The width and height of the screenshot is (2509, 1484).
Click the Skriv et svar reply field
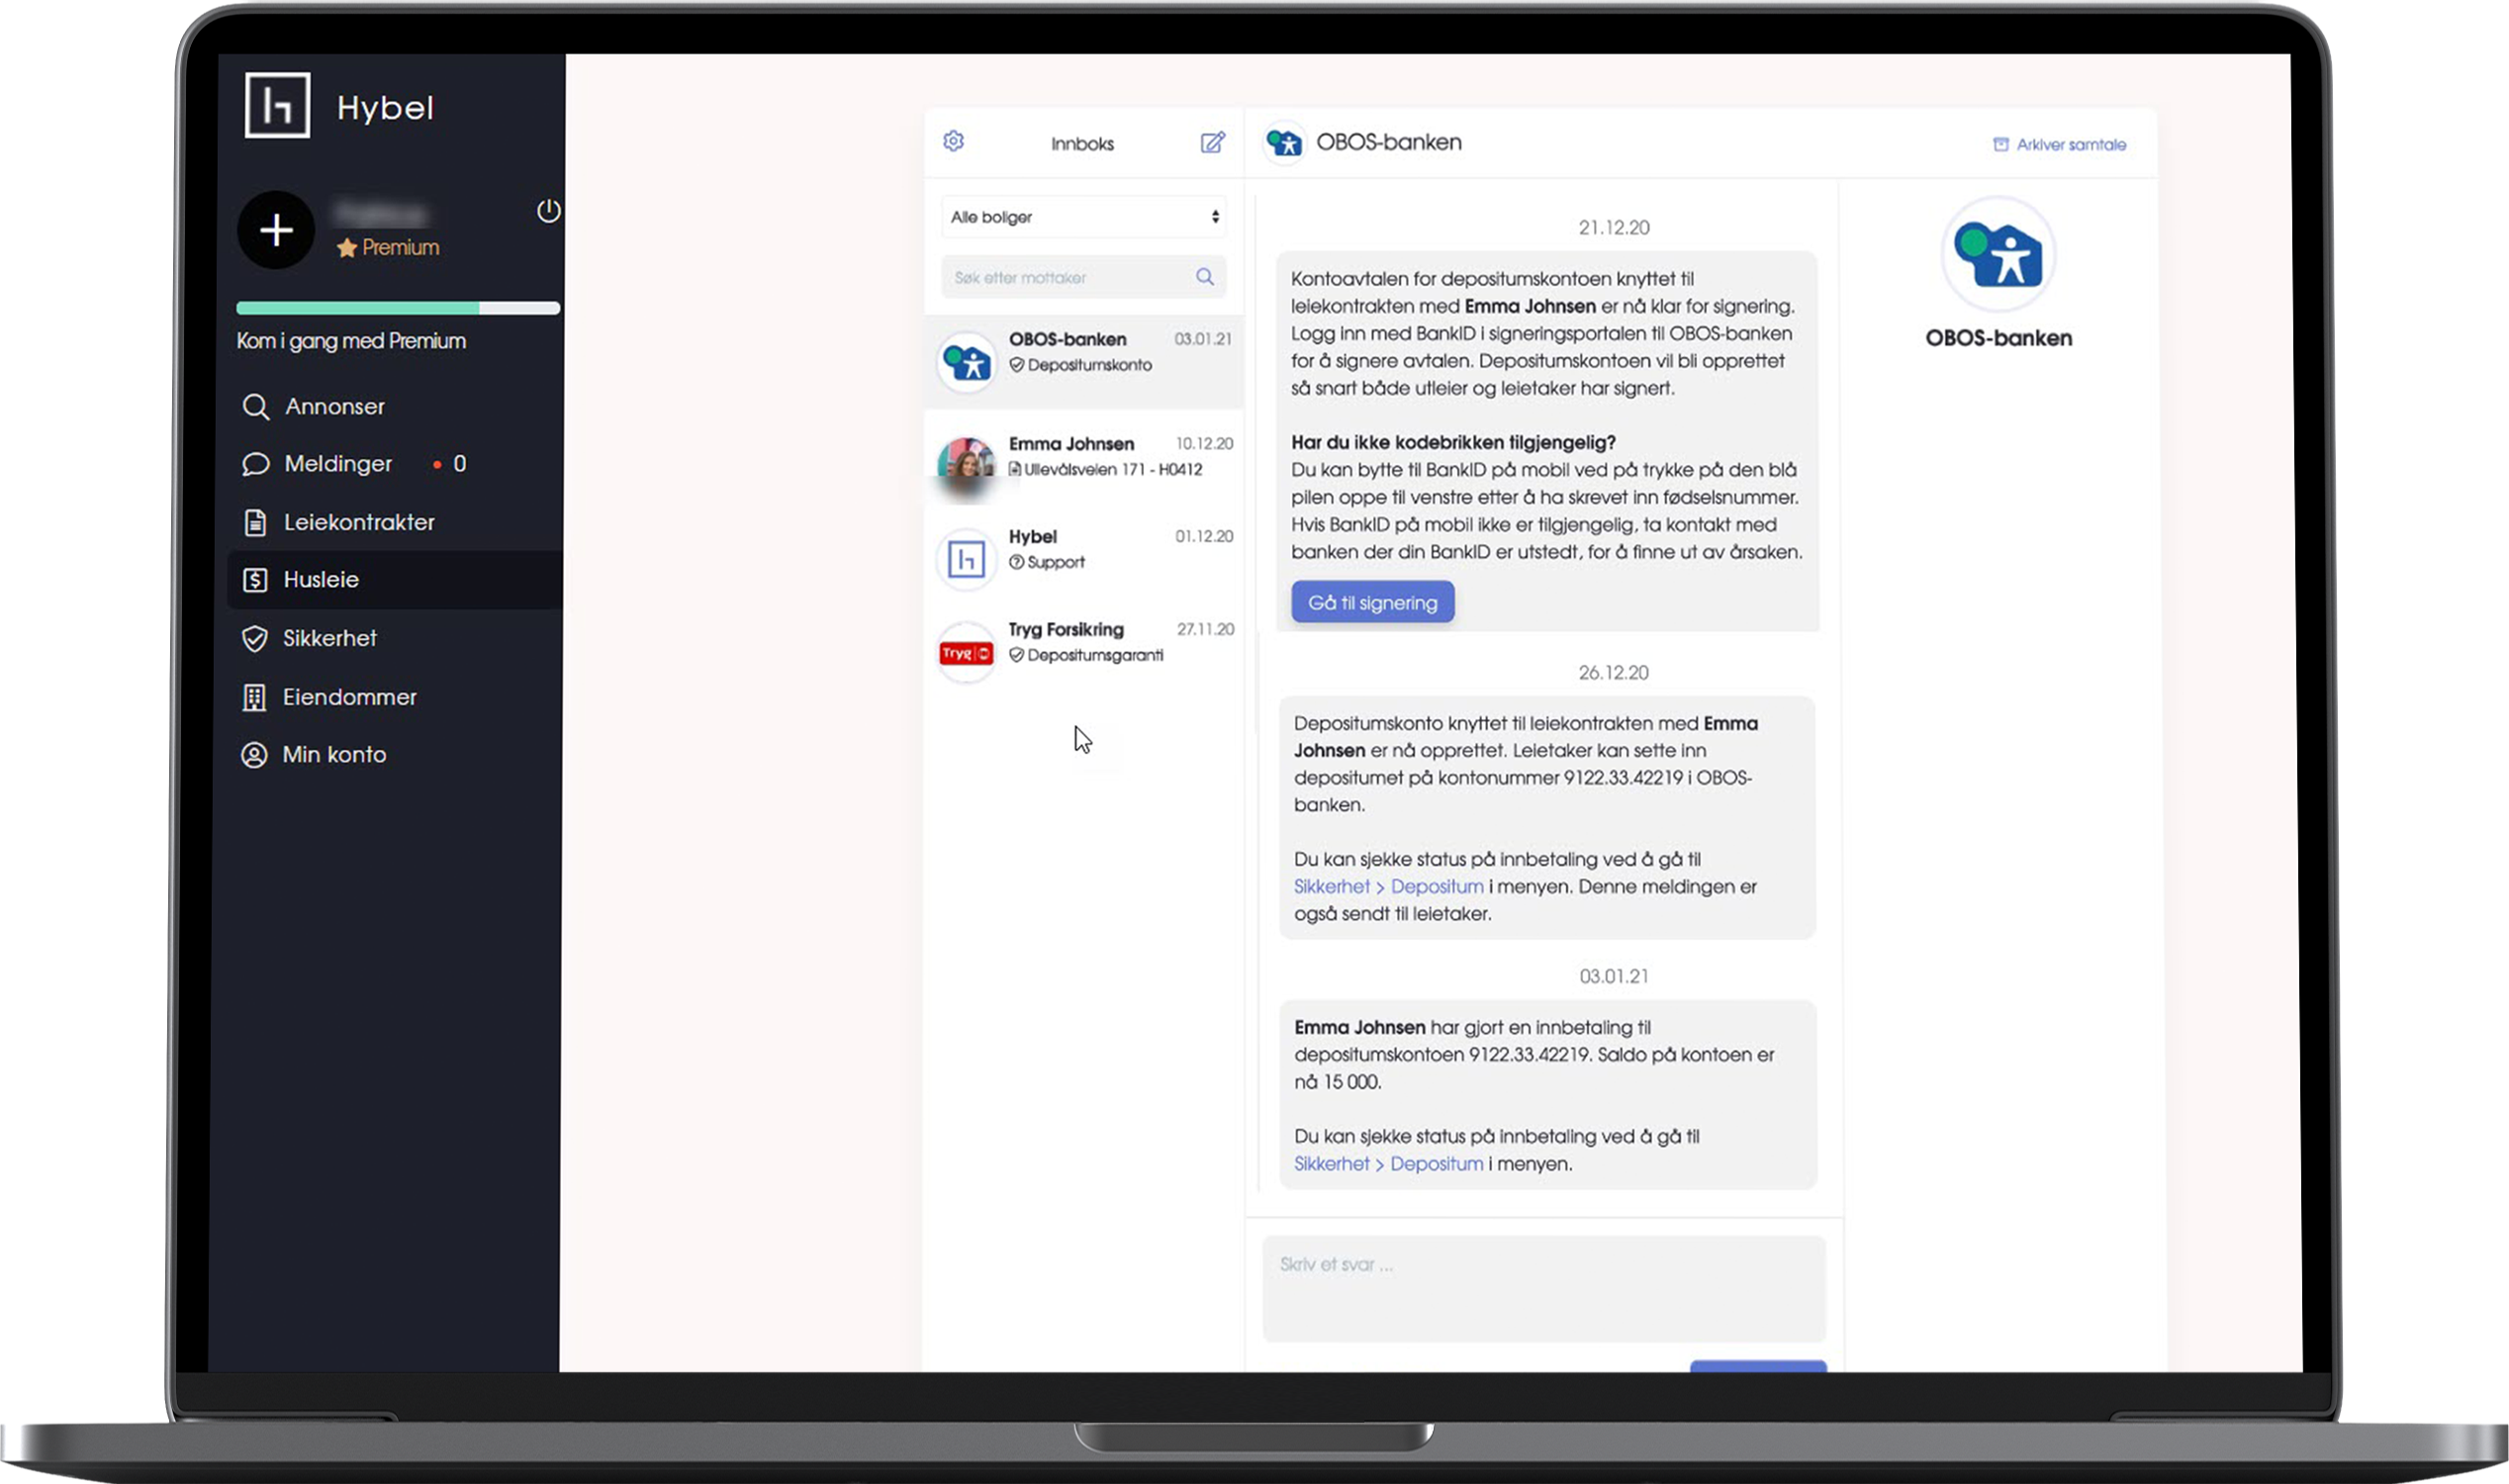point(1543,1288)
